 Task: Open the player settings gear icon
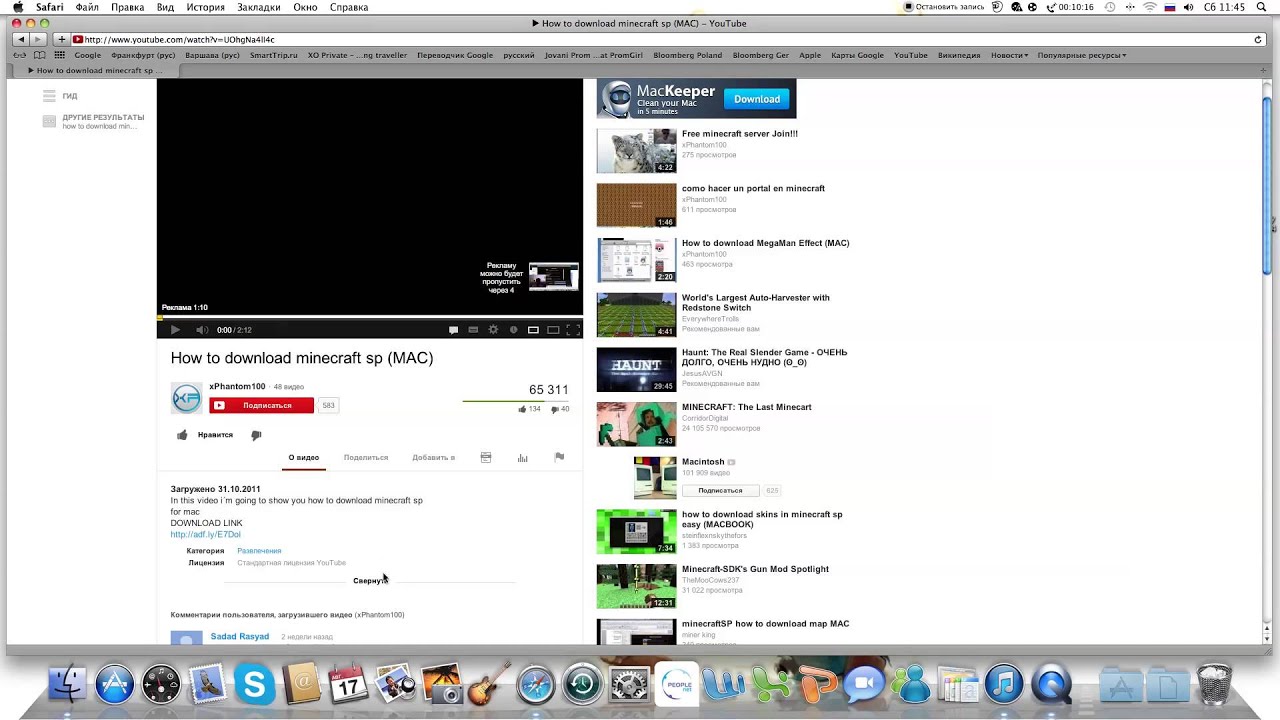tap(493, 330)
